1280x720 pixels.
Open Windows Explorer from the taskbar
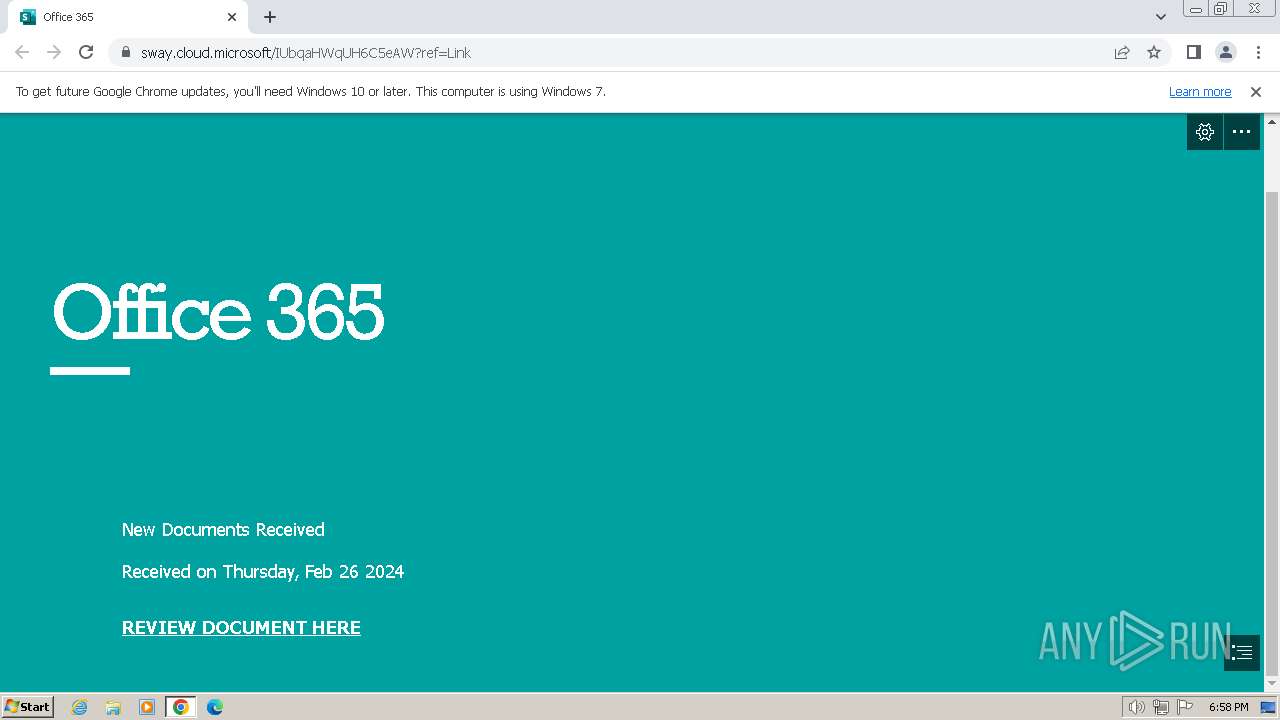pos(113,707)
